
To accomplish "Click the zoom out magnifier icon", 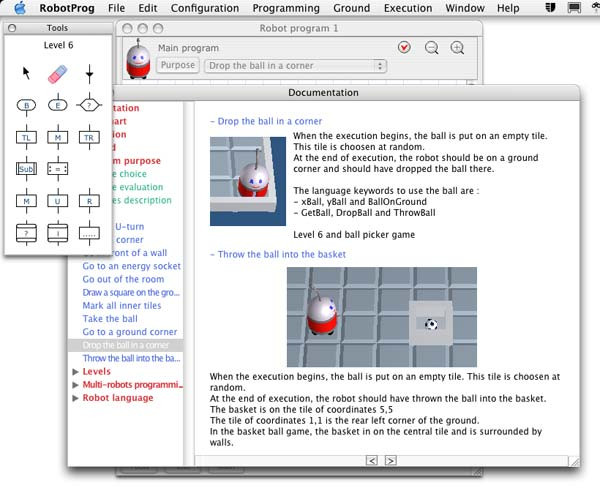I will [432, 48].
